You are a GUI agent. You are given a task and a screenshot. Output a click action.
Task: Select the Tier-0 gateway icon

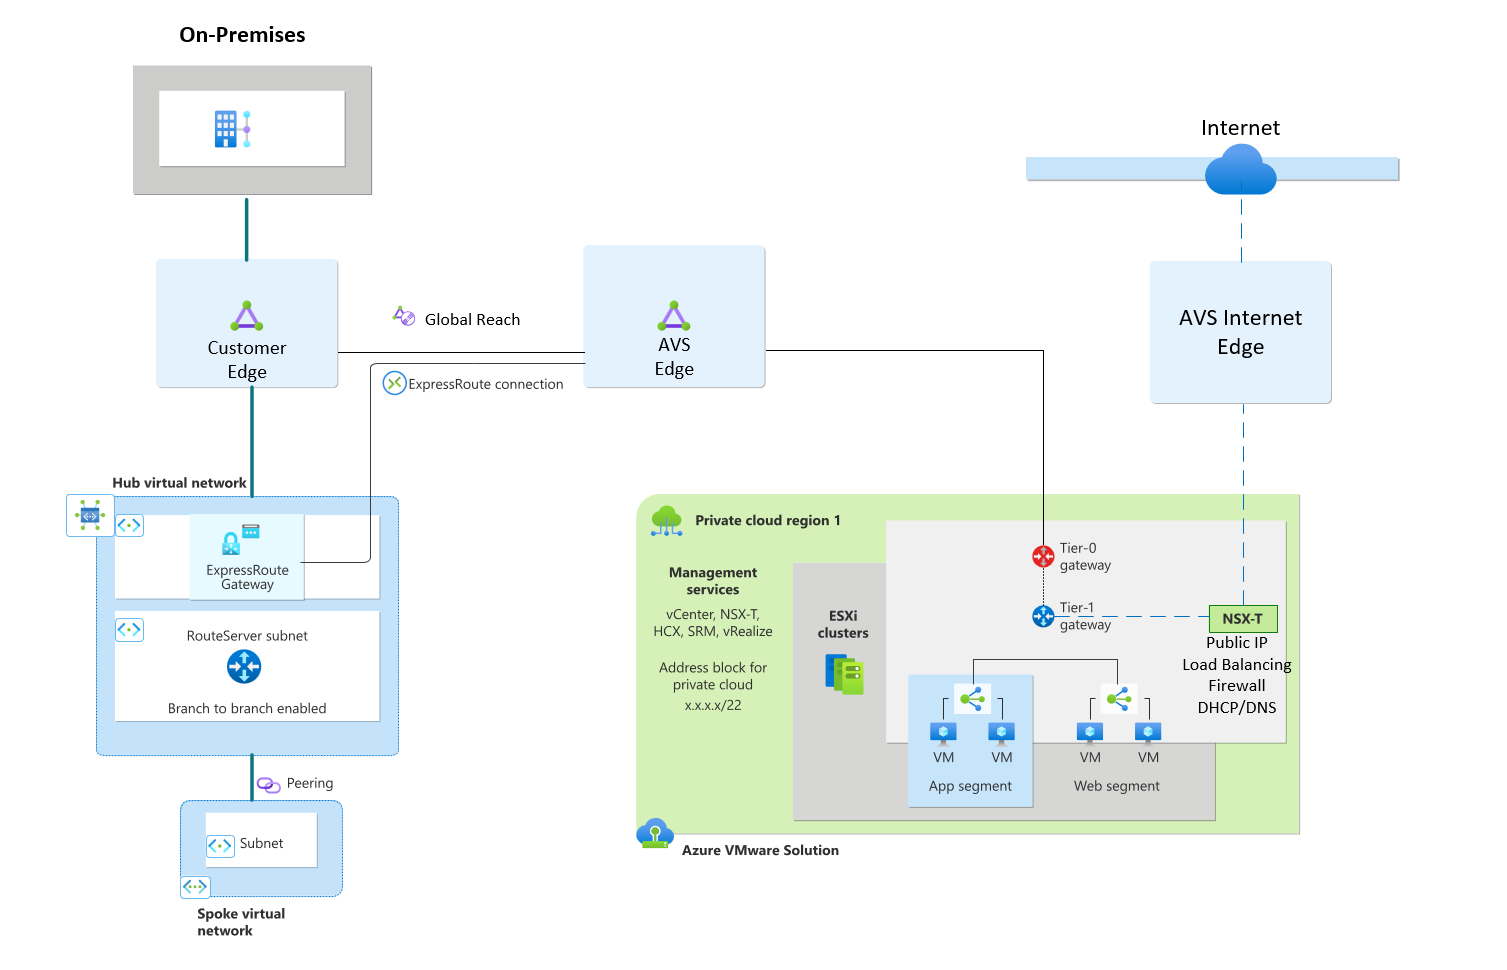point(1042,556)
